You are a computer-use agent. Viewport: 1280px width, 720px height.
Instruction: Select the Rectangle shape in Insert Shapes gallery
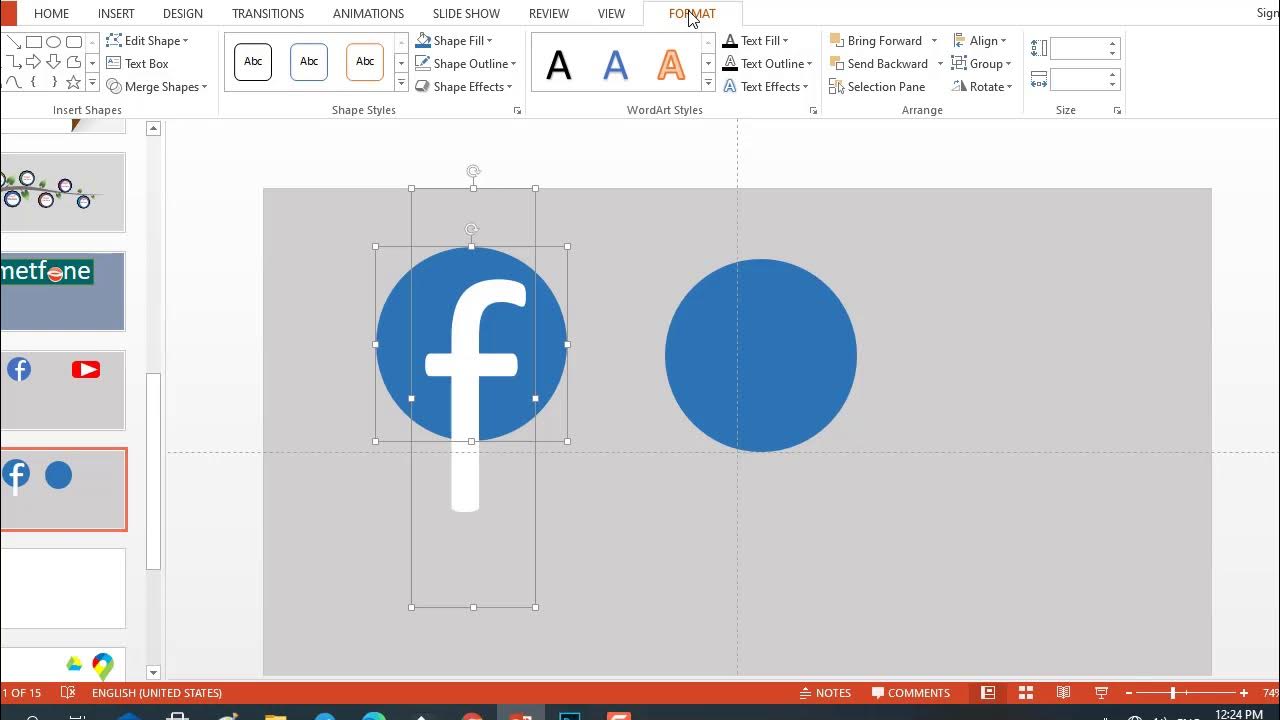[34, 42]
